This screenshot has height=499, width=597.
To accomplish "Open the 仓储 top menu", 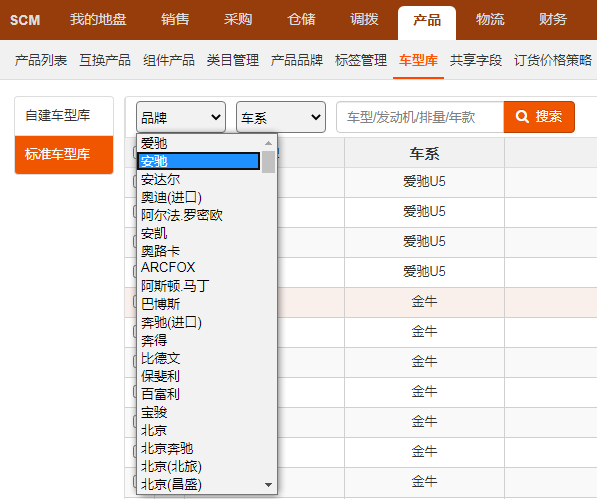I will (301, 19).
